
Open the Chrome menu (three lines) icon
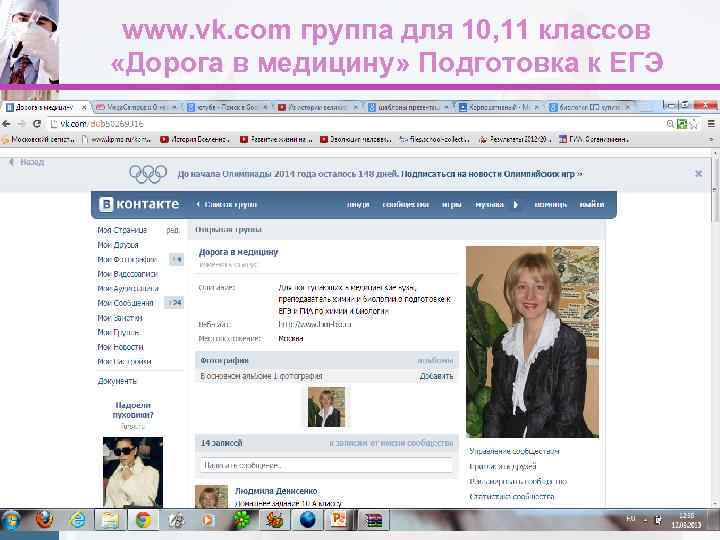pyautogui.click(x=711, y=124)
